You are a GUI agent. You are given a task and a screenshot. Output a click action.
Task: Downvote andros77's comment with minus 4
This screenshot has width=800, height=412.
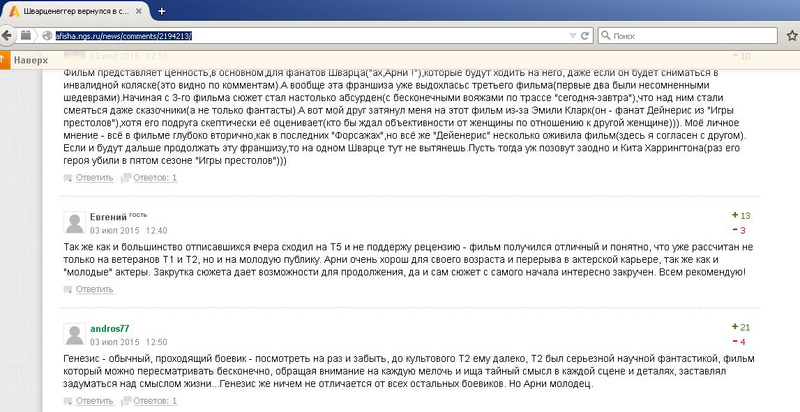[x=739, y=342]
